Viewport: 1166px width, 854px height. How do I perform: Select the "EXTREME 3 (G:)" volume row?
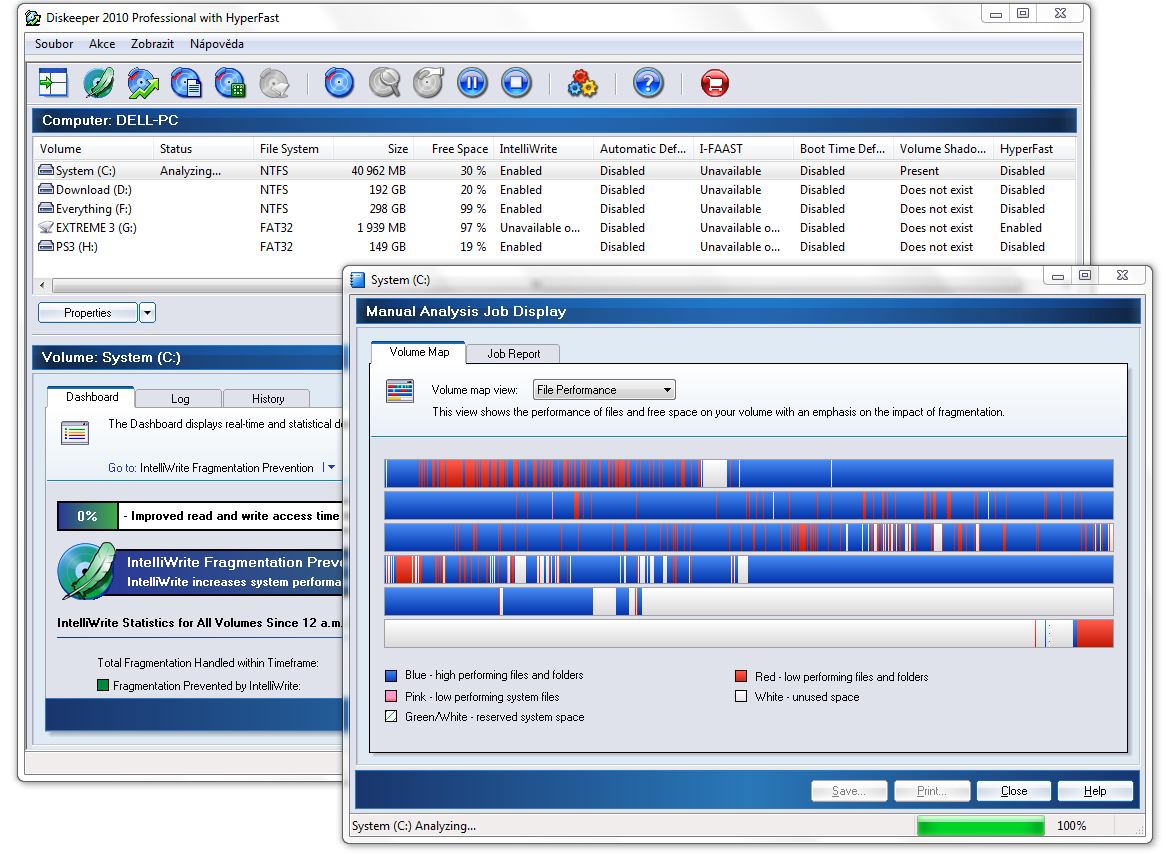pos(554,228)
